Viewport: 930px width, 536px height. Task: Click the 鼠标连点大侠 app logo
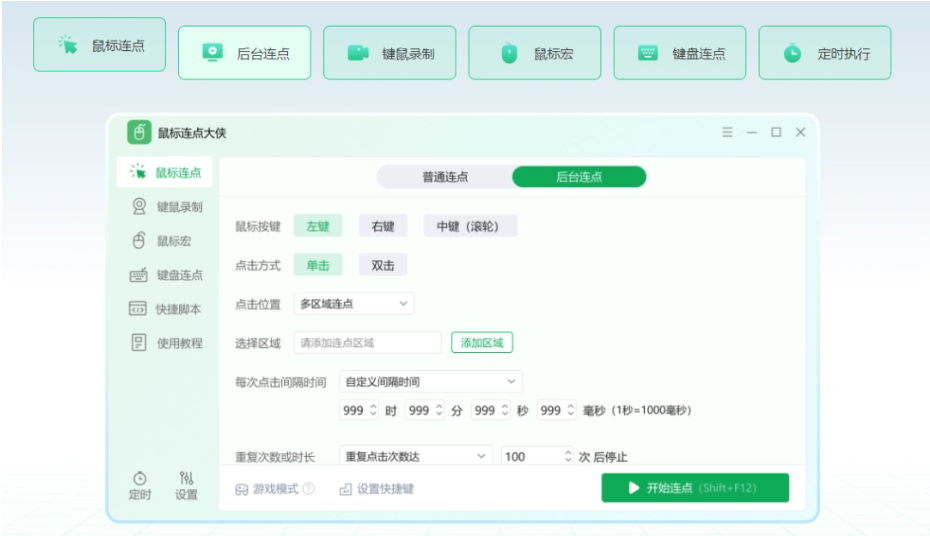point(139,132)
